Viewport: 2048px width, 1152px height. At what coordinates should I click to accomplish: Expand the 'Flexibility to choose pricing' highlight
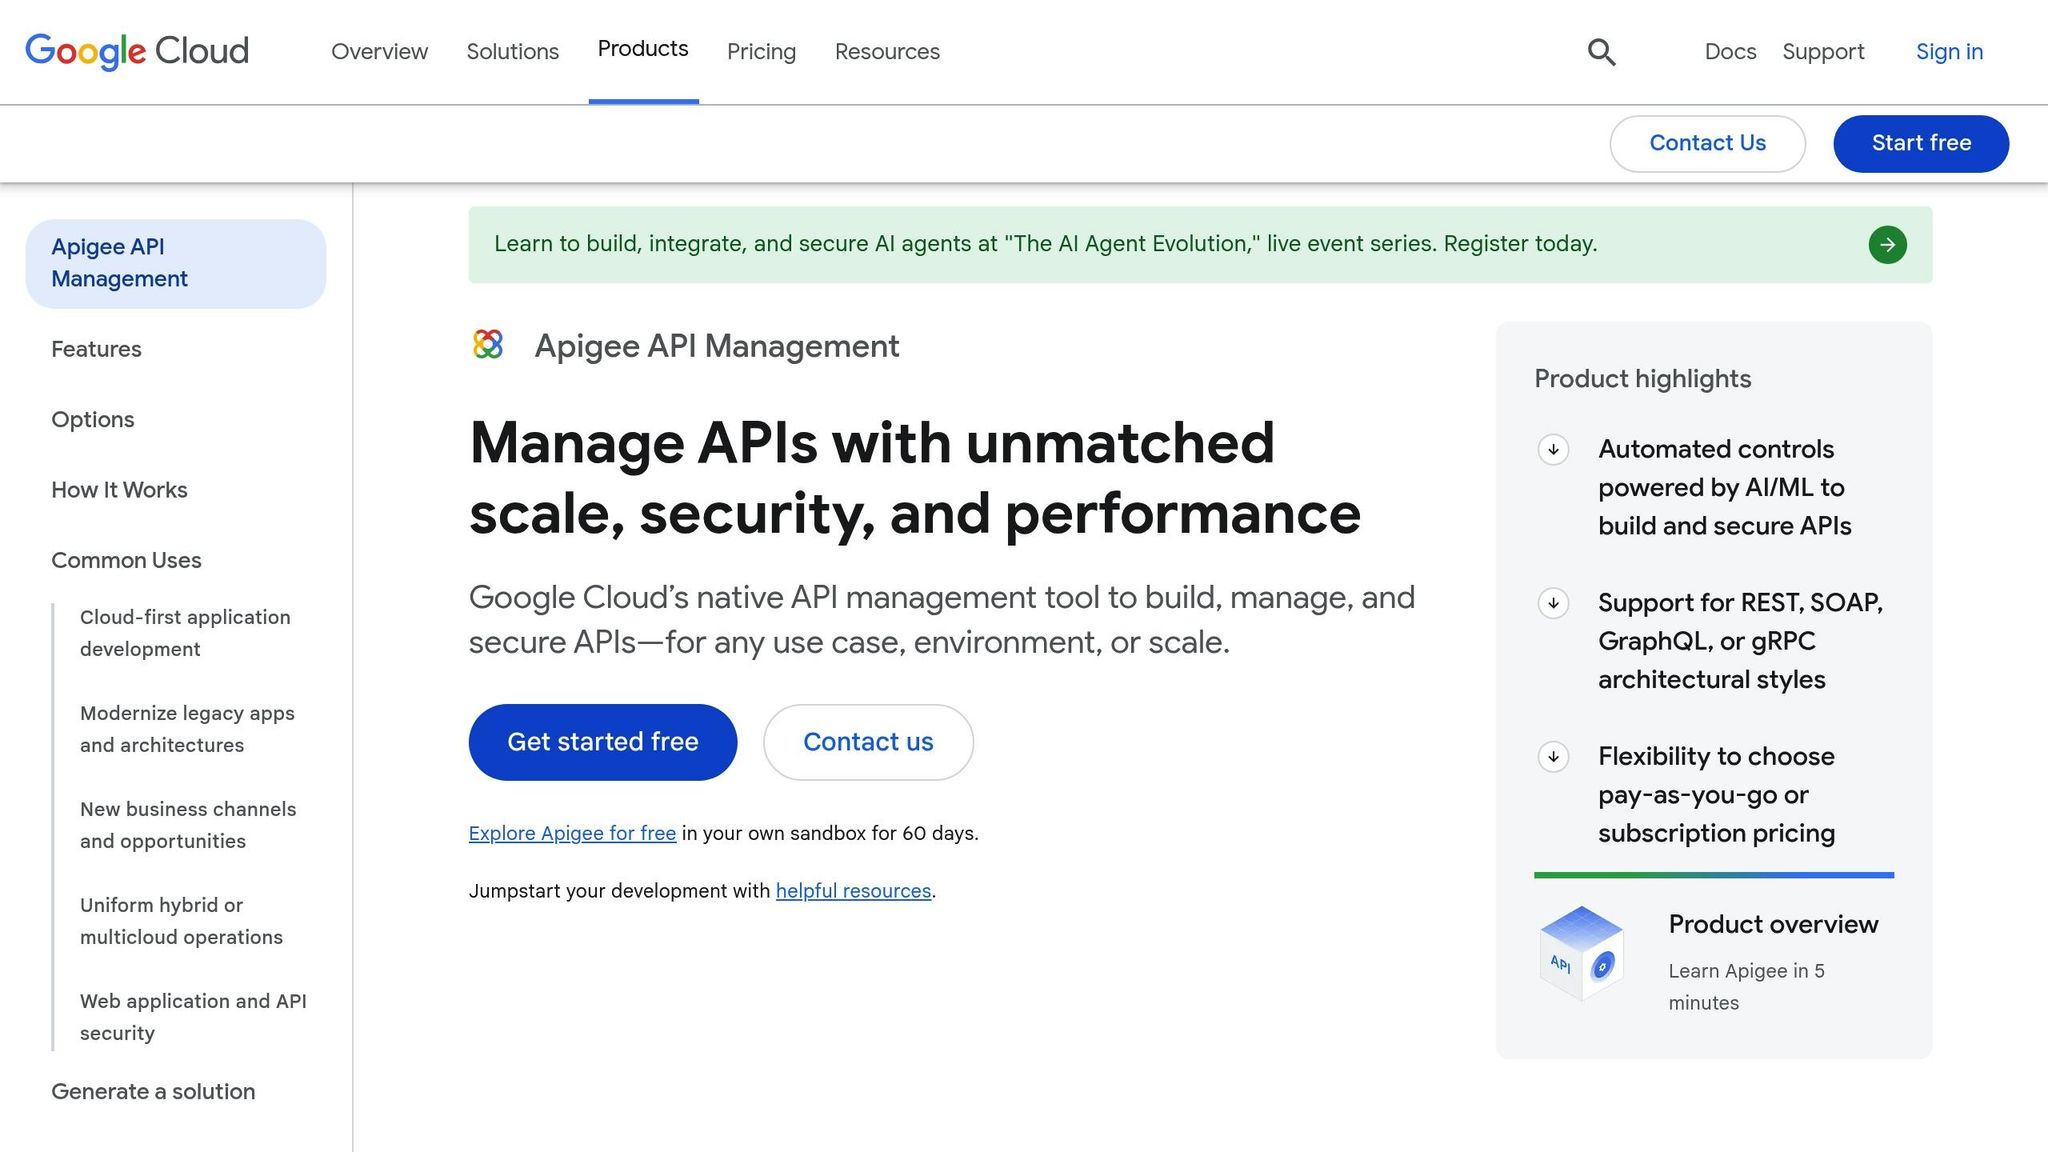click(1552, 758)
